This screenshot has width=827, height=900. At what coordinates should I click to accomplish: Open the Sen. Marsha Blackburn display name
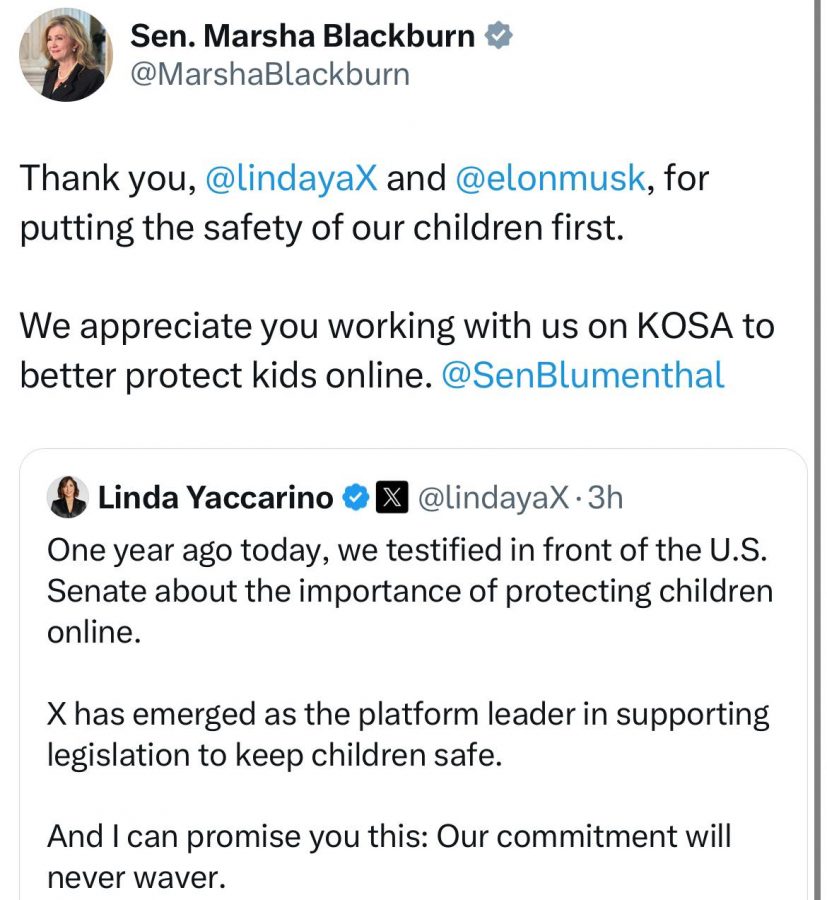tap(303, 36)
